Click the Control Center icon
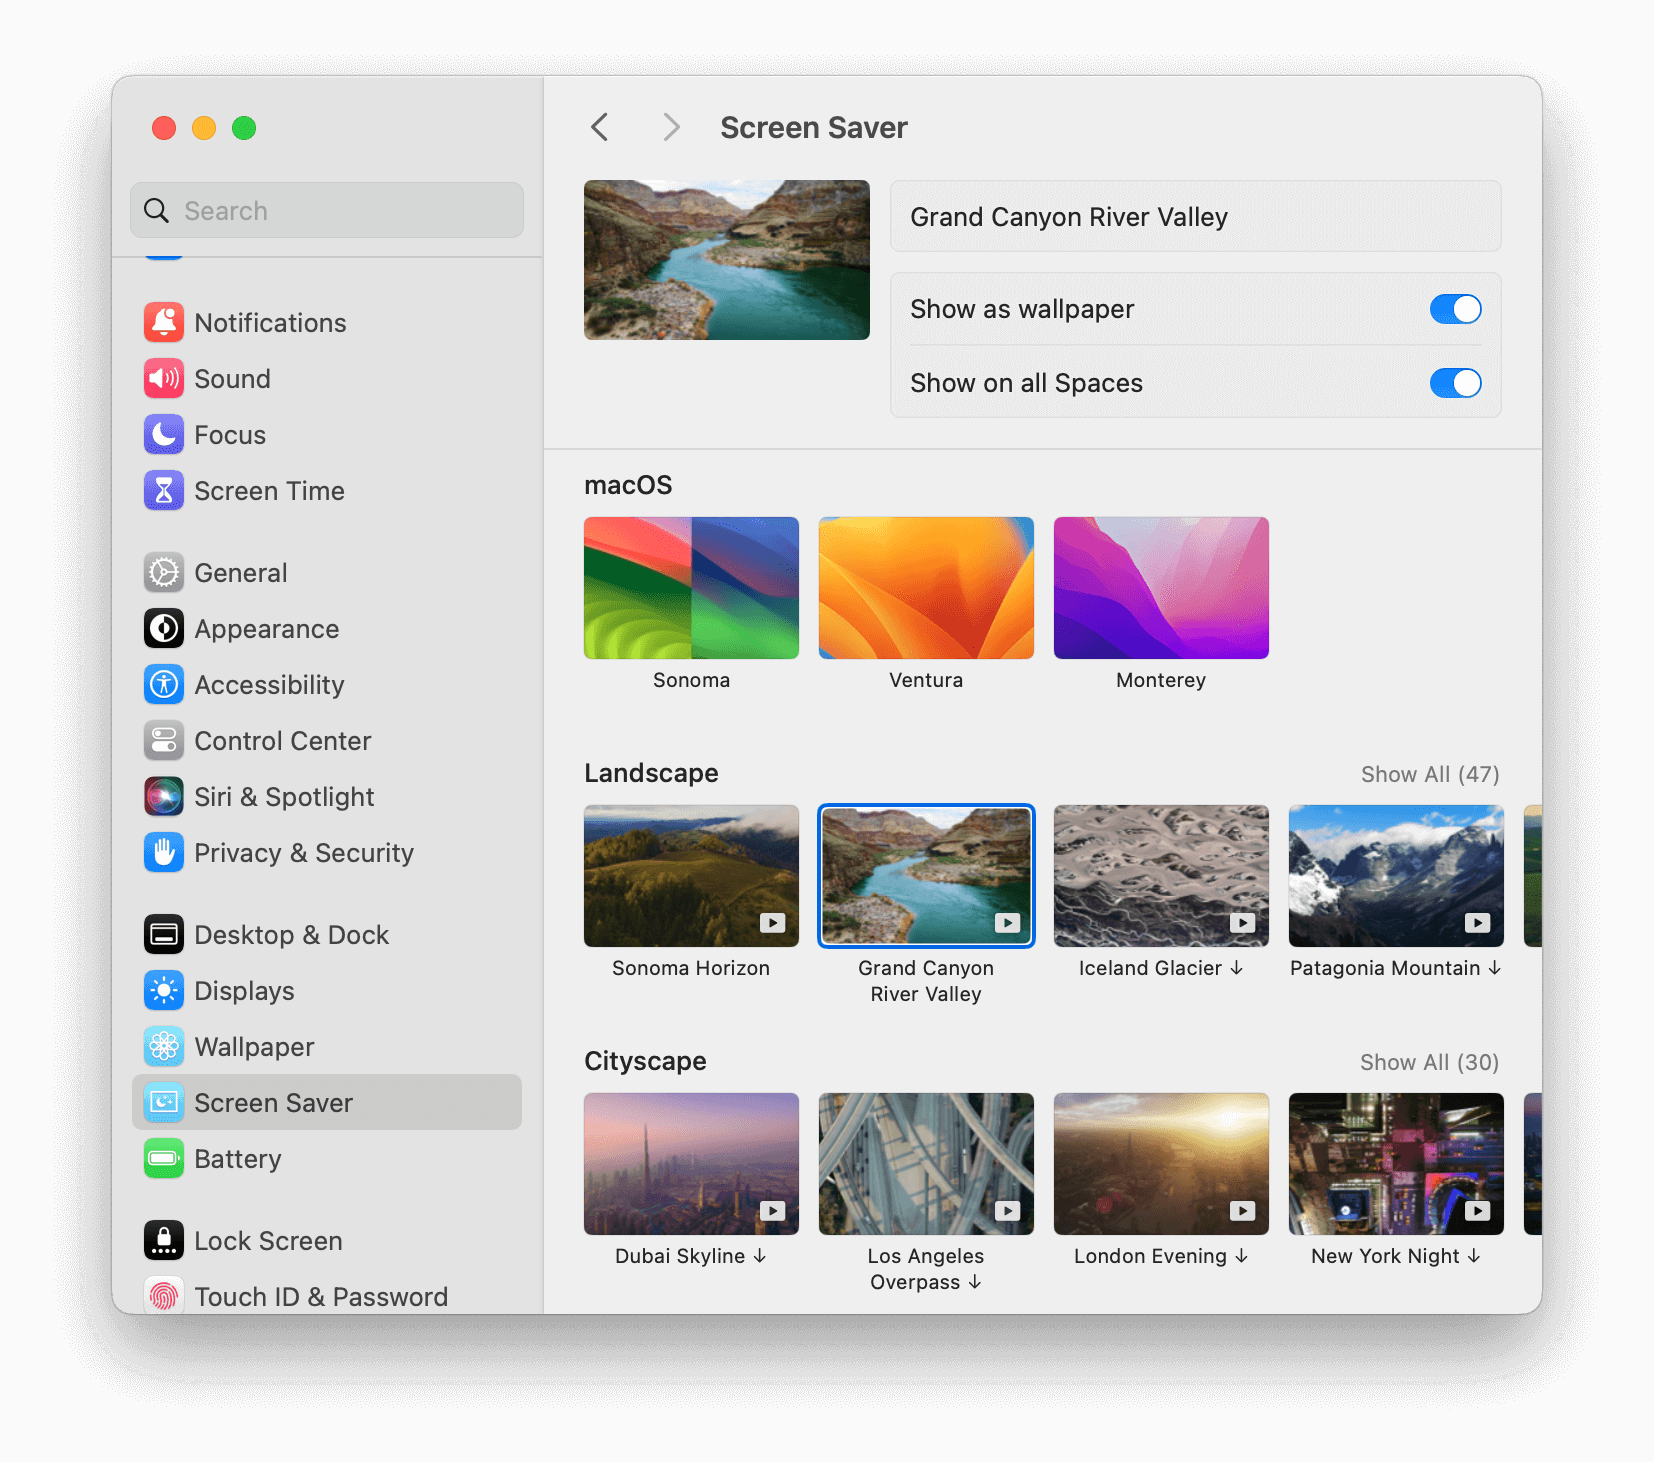Screen dimensions: 1654x1462 point(164,740)
